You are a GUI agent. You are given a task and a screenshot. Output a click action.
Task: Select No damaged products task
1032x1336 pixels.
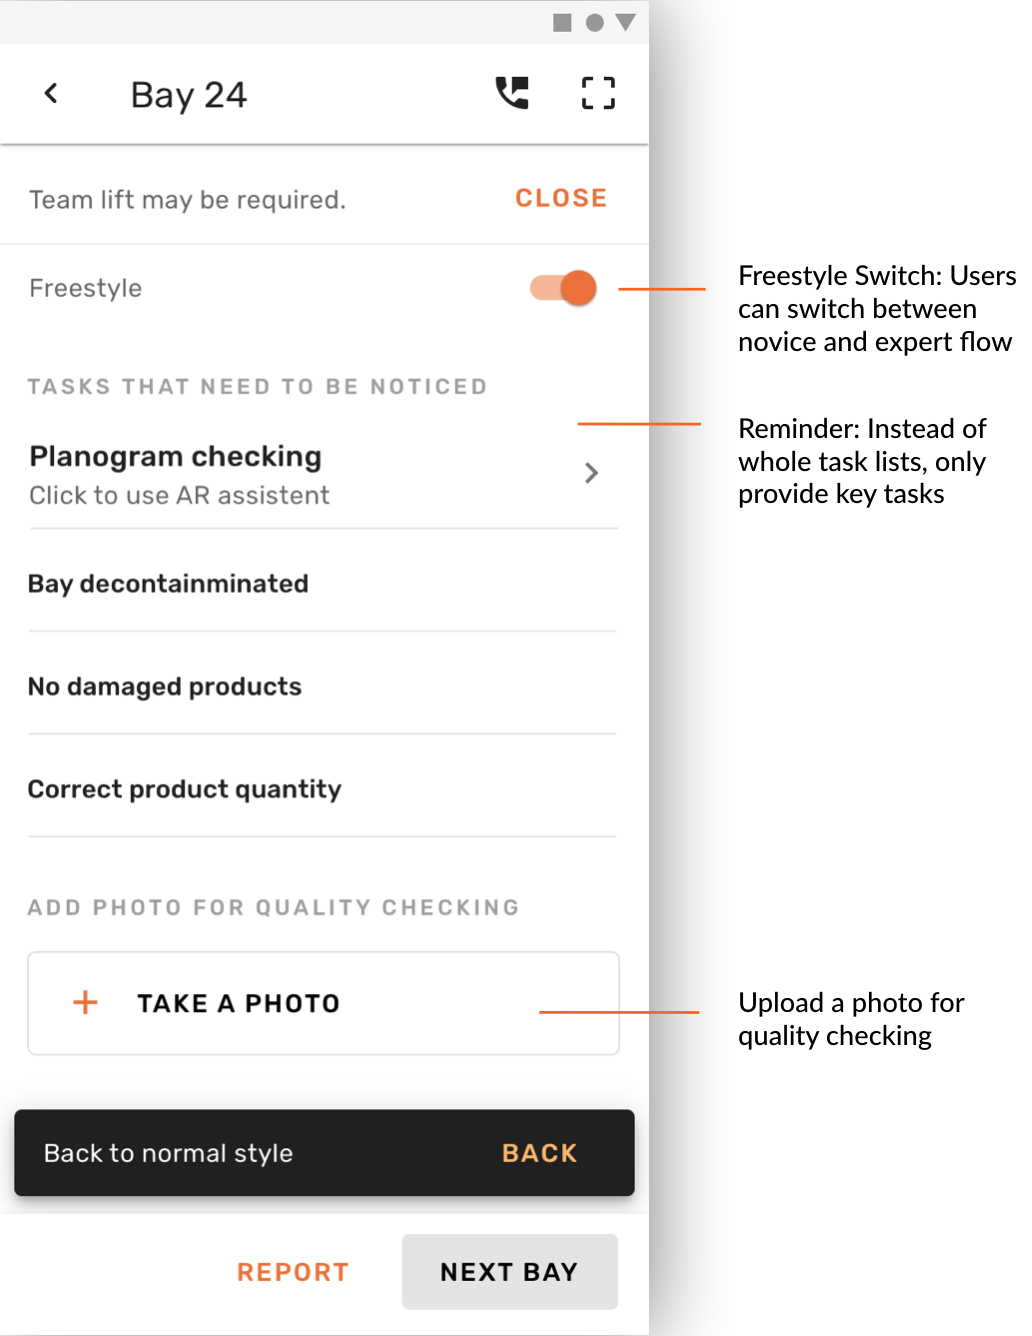165,686
